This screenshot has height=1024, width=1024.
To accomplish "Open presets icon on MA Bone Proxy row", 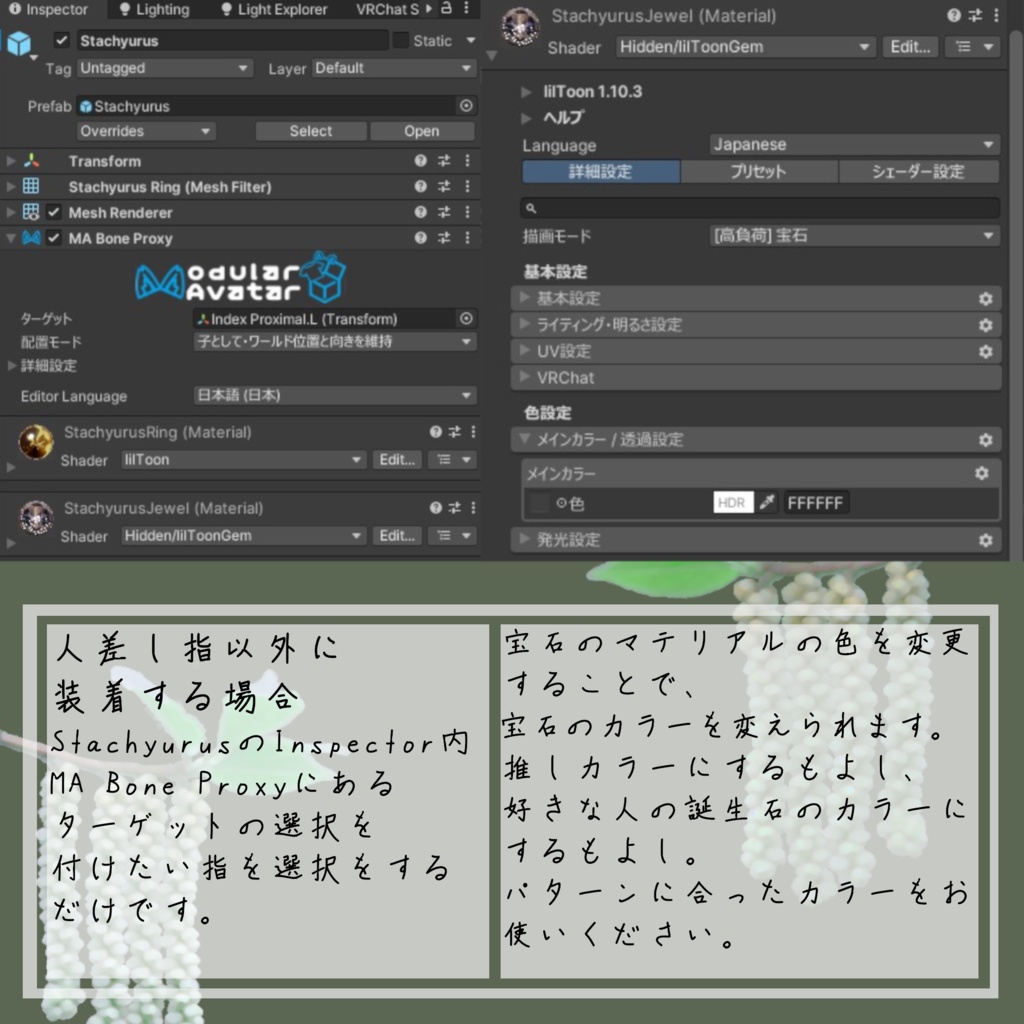I will pyautogui.click(x=444, y=238).
